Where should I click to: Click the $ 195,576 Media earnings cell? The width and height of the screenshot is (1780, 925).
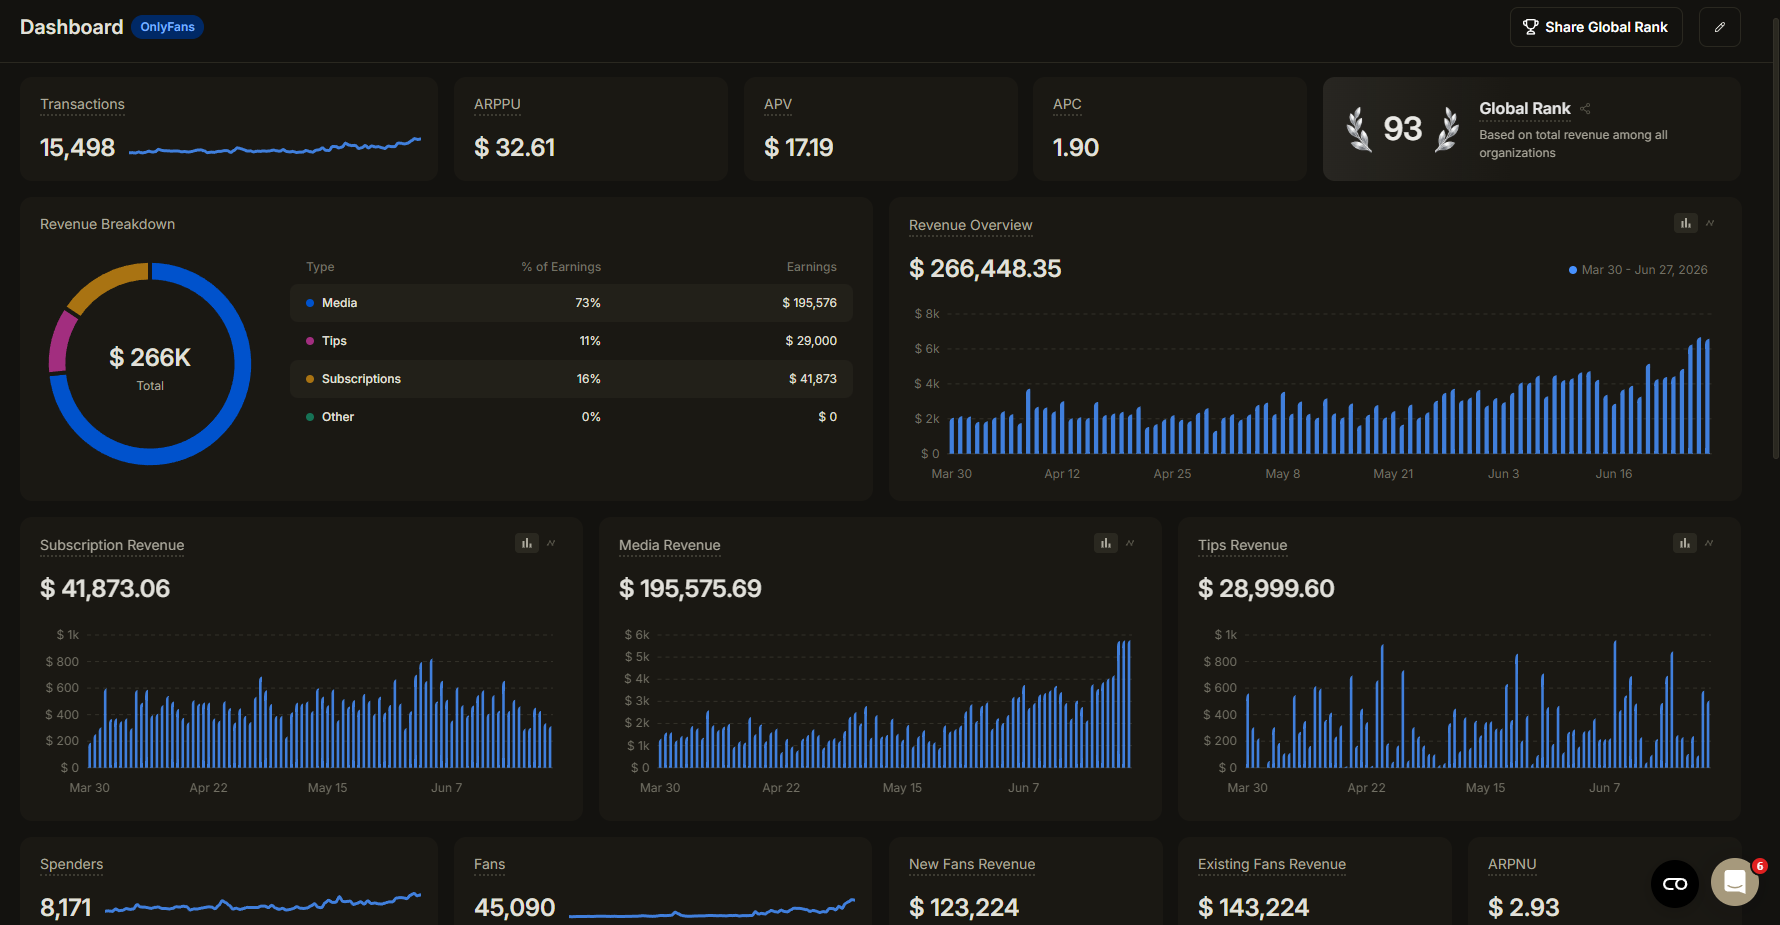point(809,303)
